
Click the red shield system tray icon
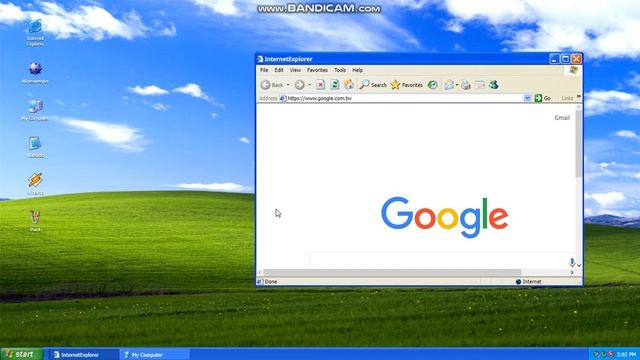click(611, 354)
